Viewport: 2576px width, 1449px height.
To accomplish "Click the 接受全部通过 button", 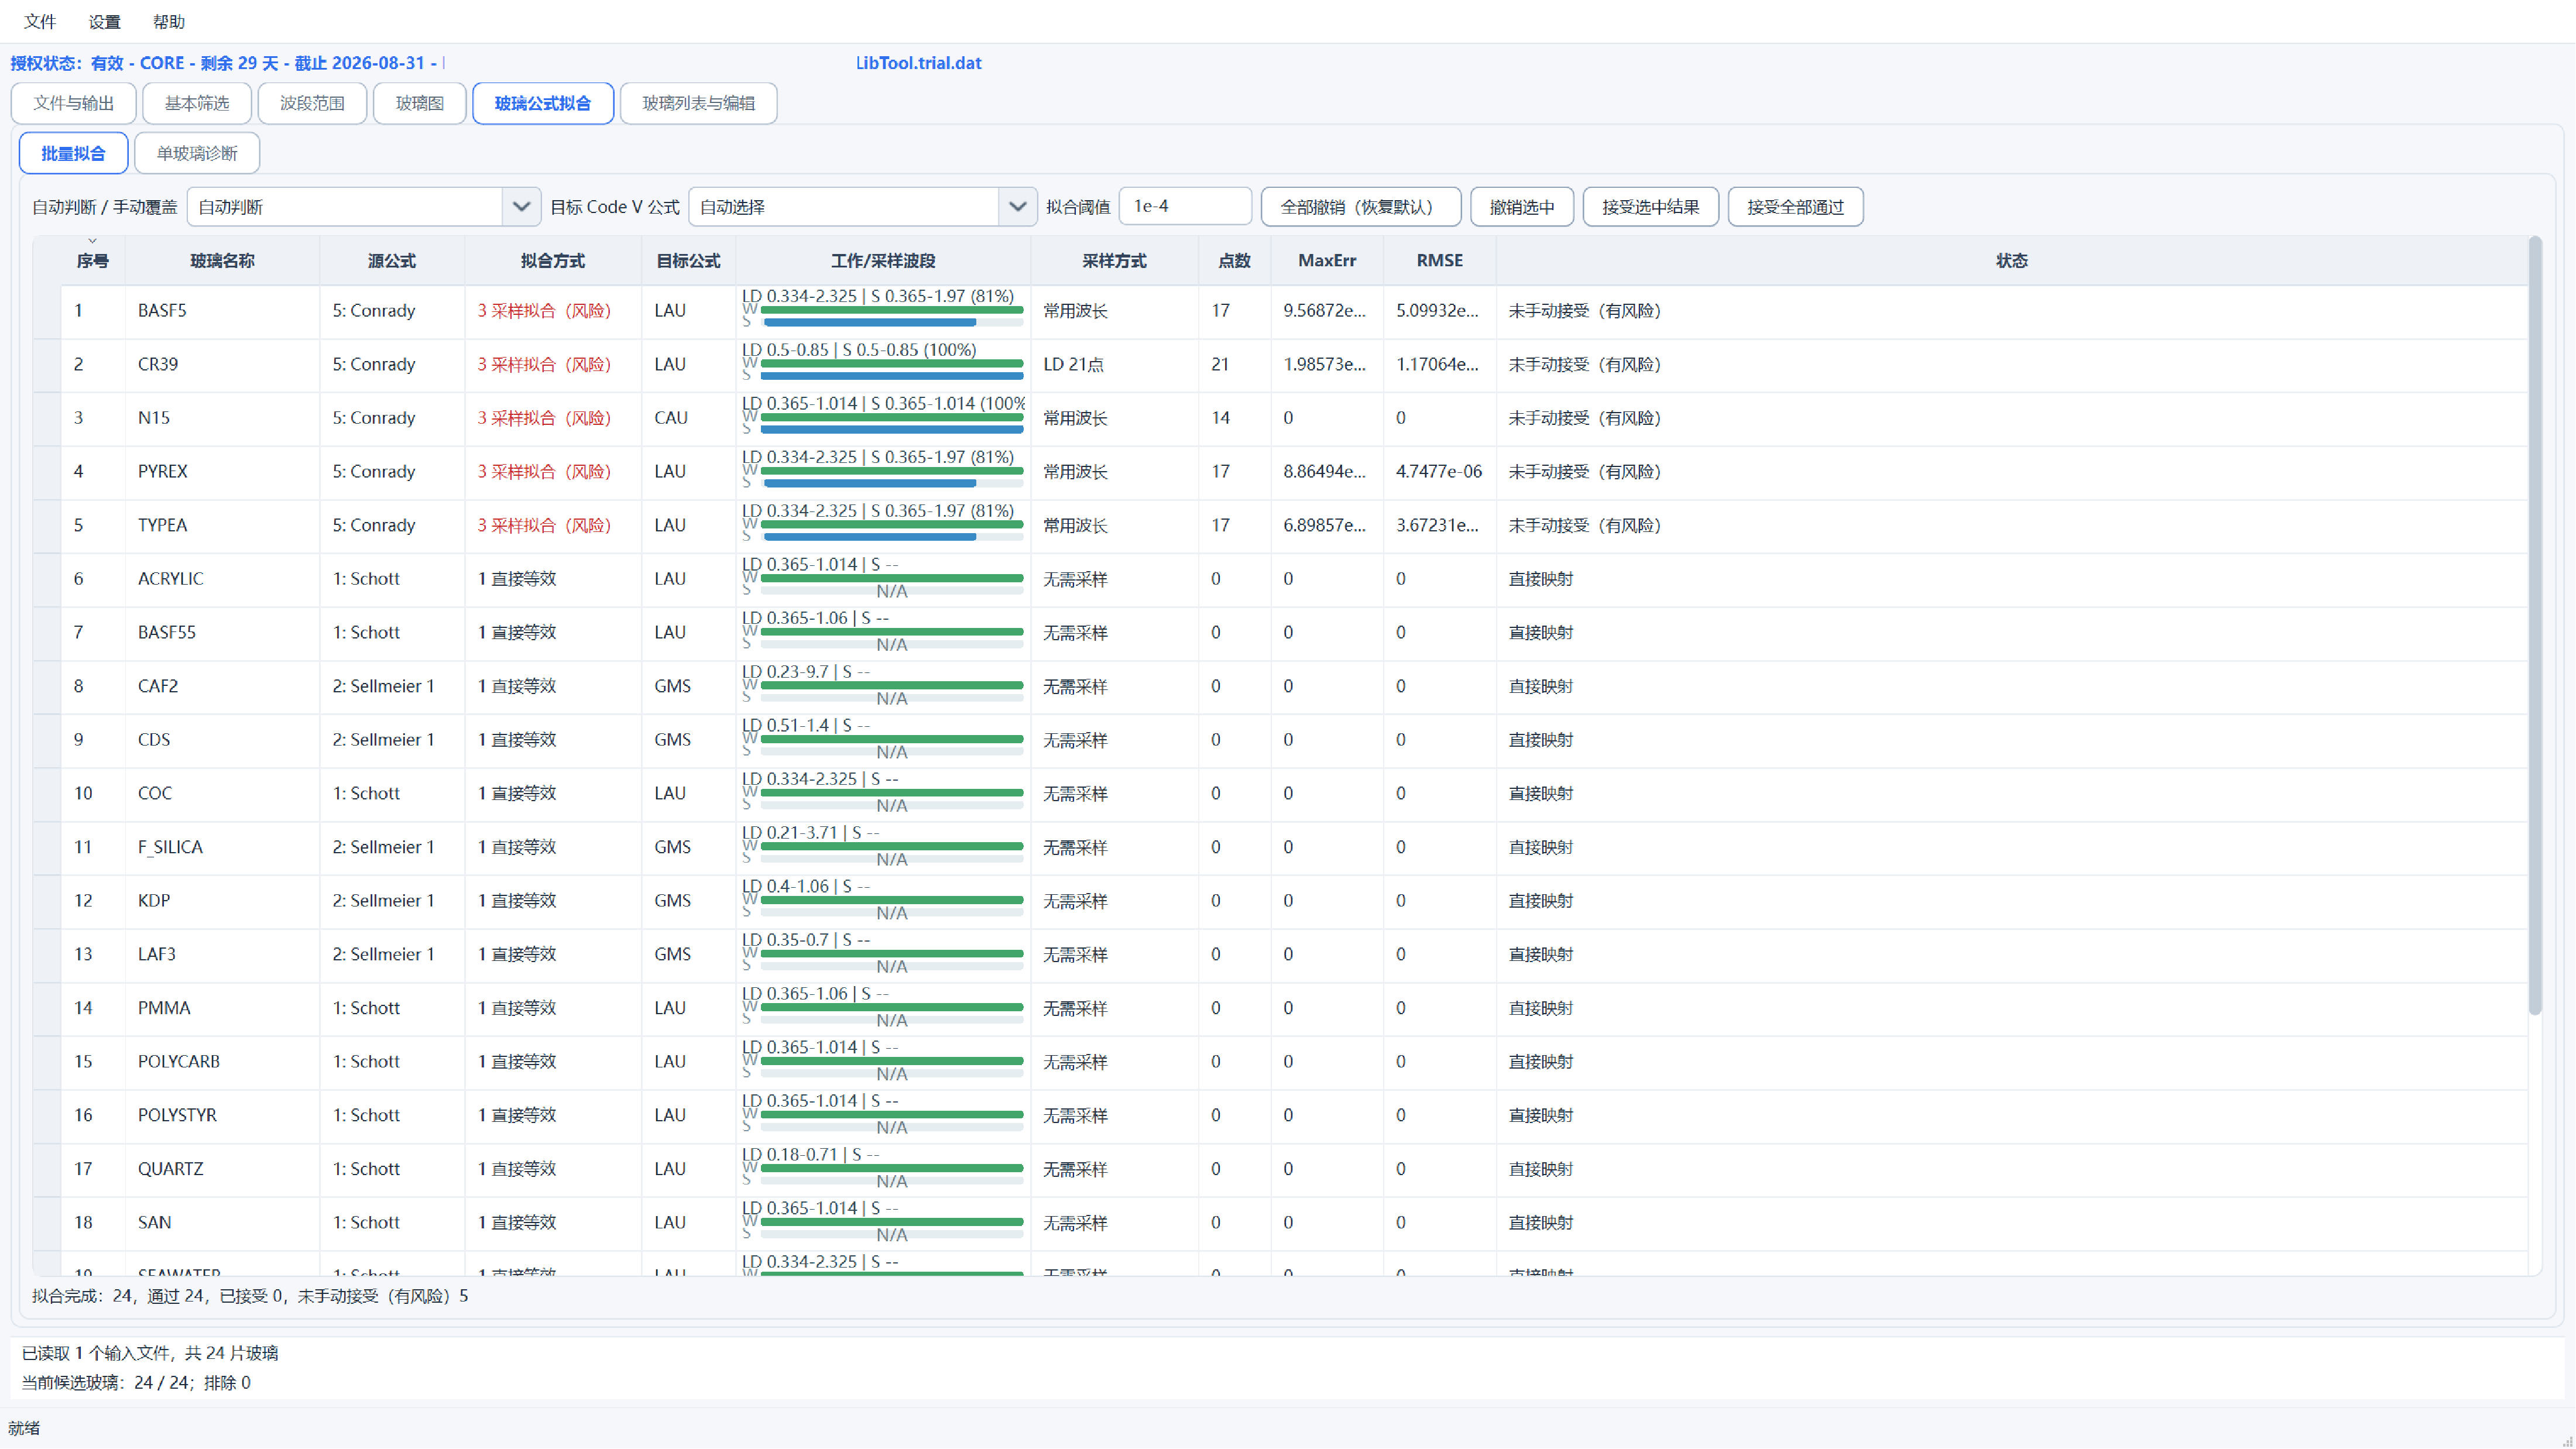I will click(1796, 207).
